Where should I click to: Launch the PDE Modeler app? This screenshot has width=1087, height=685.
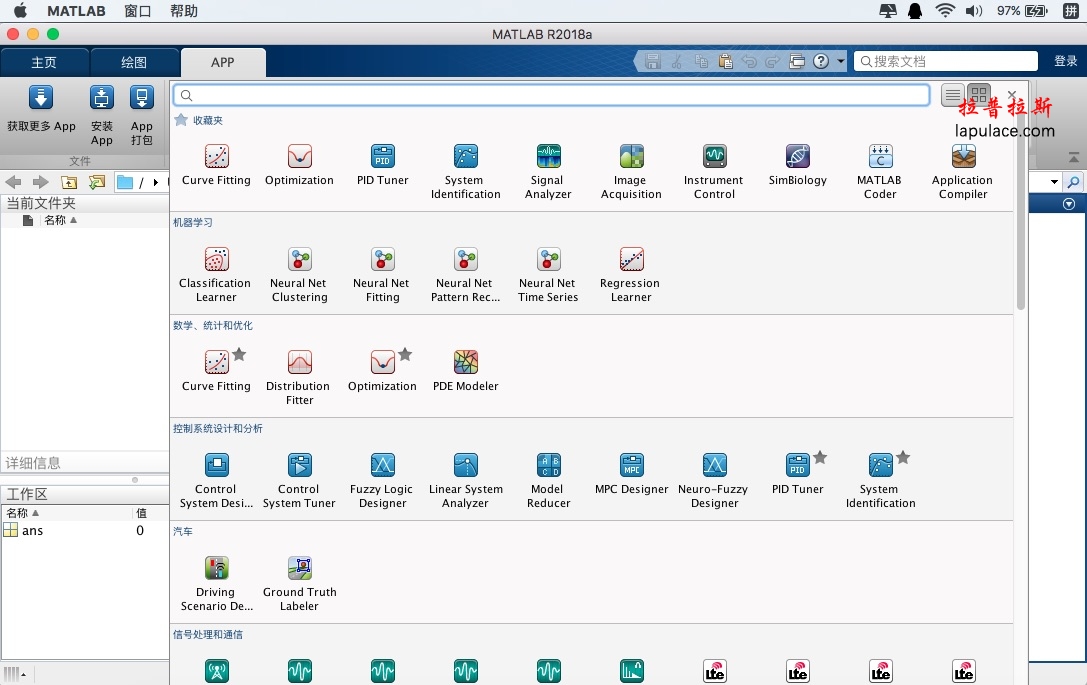point(465,371)
